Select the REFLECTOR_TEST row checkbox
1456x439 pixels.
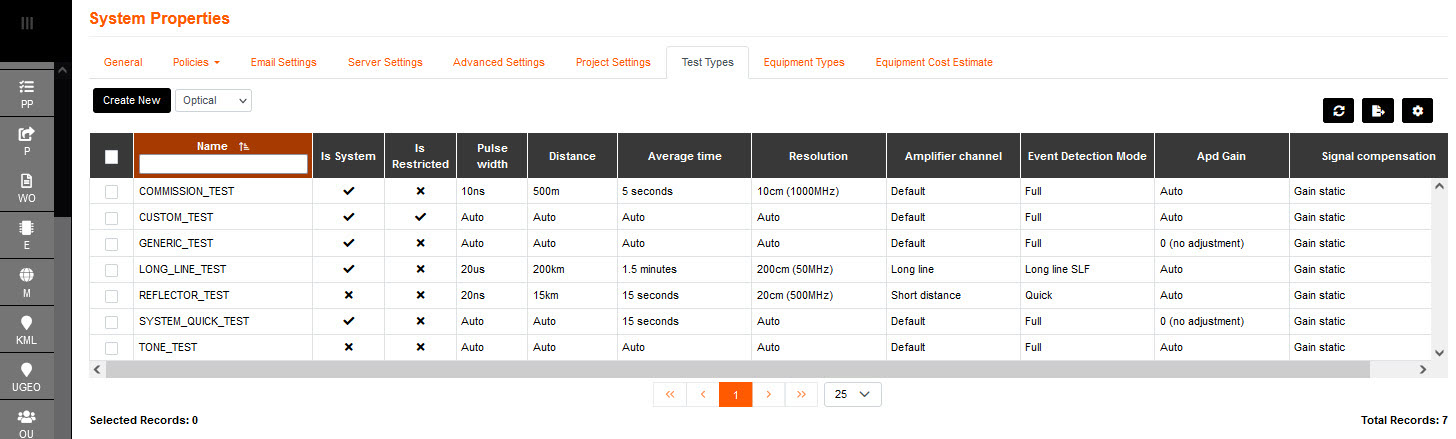point(111,295)
